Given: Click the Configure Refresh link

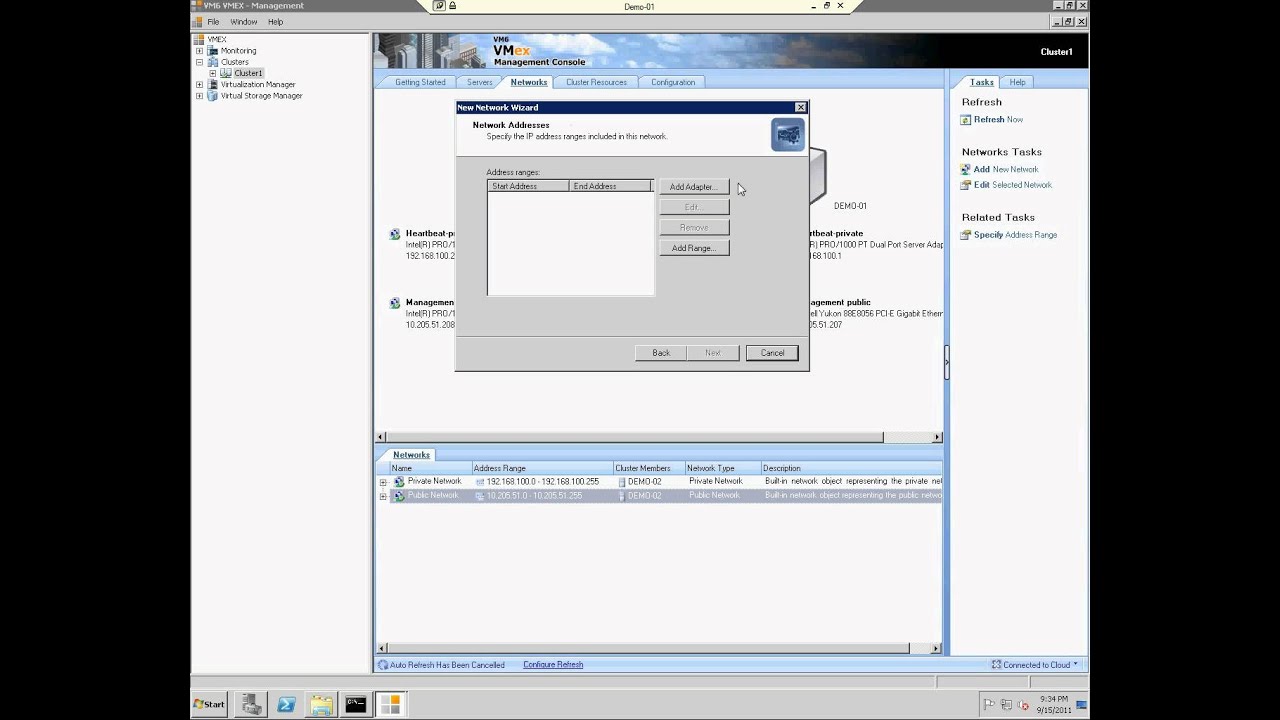Looking at the screenshot, I should coord(553,665).
